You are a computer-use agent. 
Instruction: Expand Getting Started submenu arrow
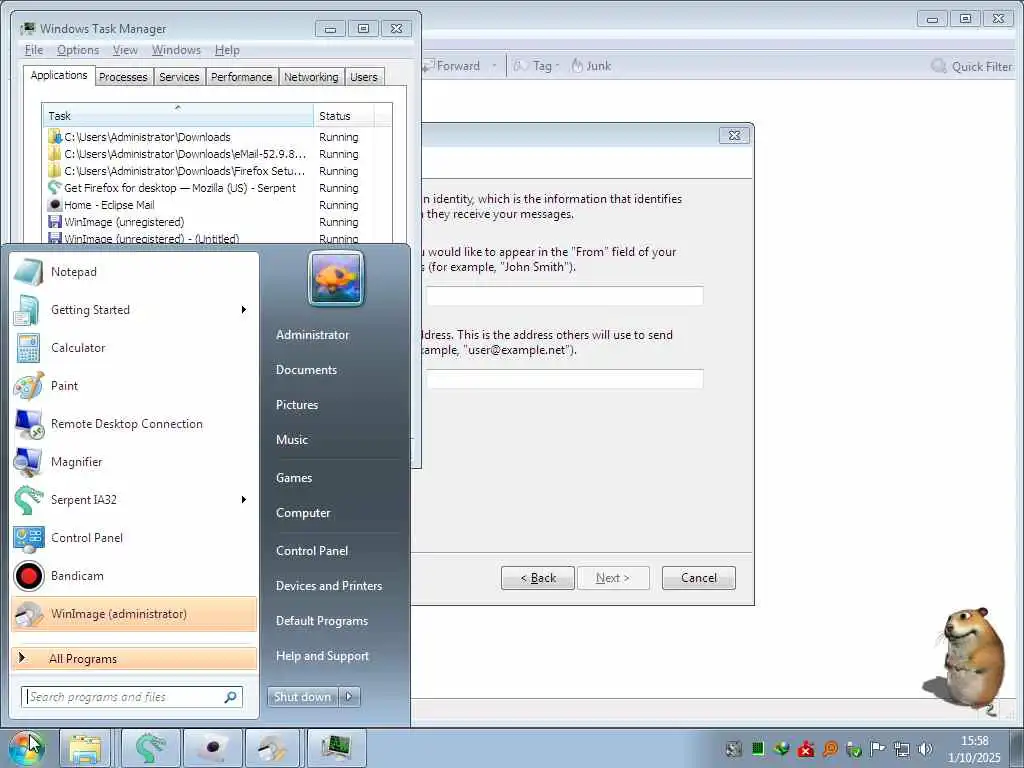pos(244,310)
